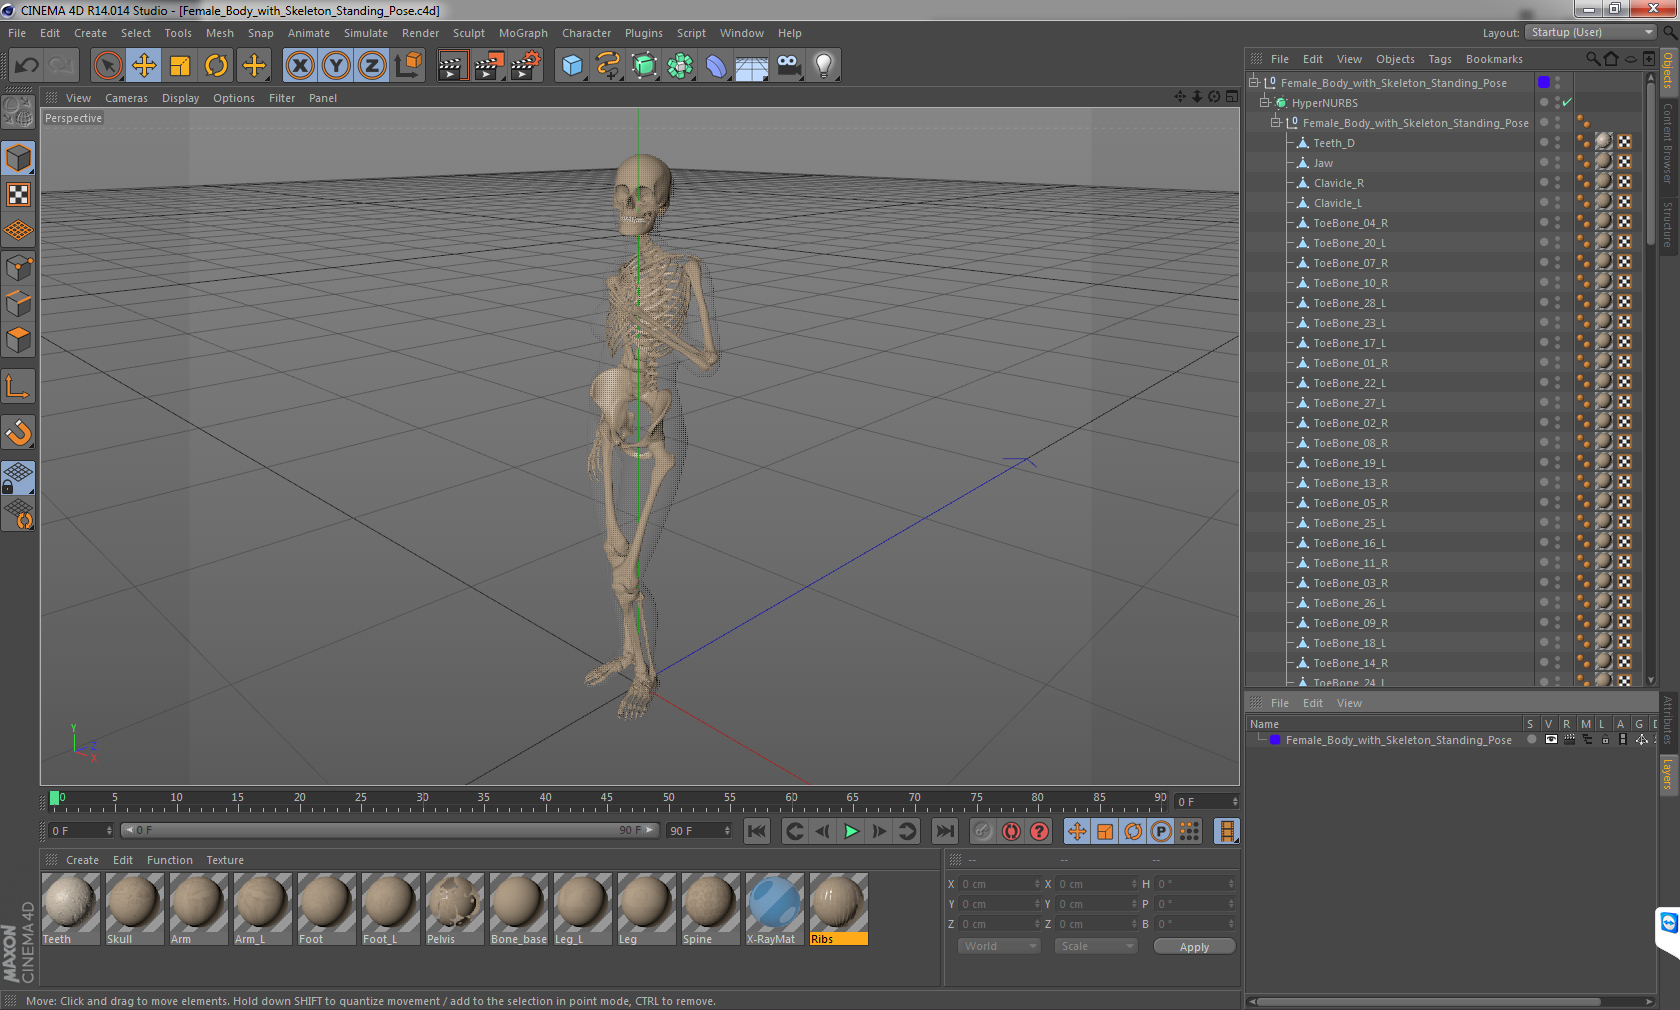Toggle X axis lock

[300, 66]
